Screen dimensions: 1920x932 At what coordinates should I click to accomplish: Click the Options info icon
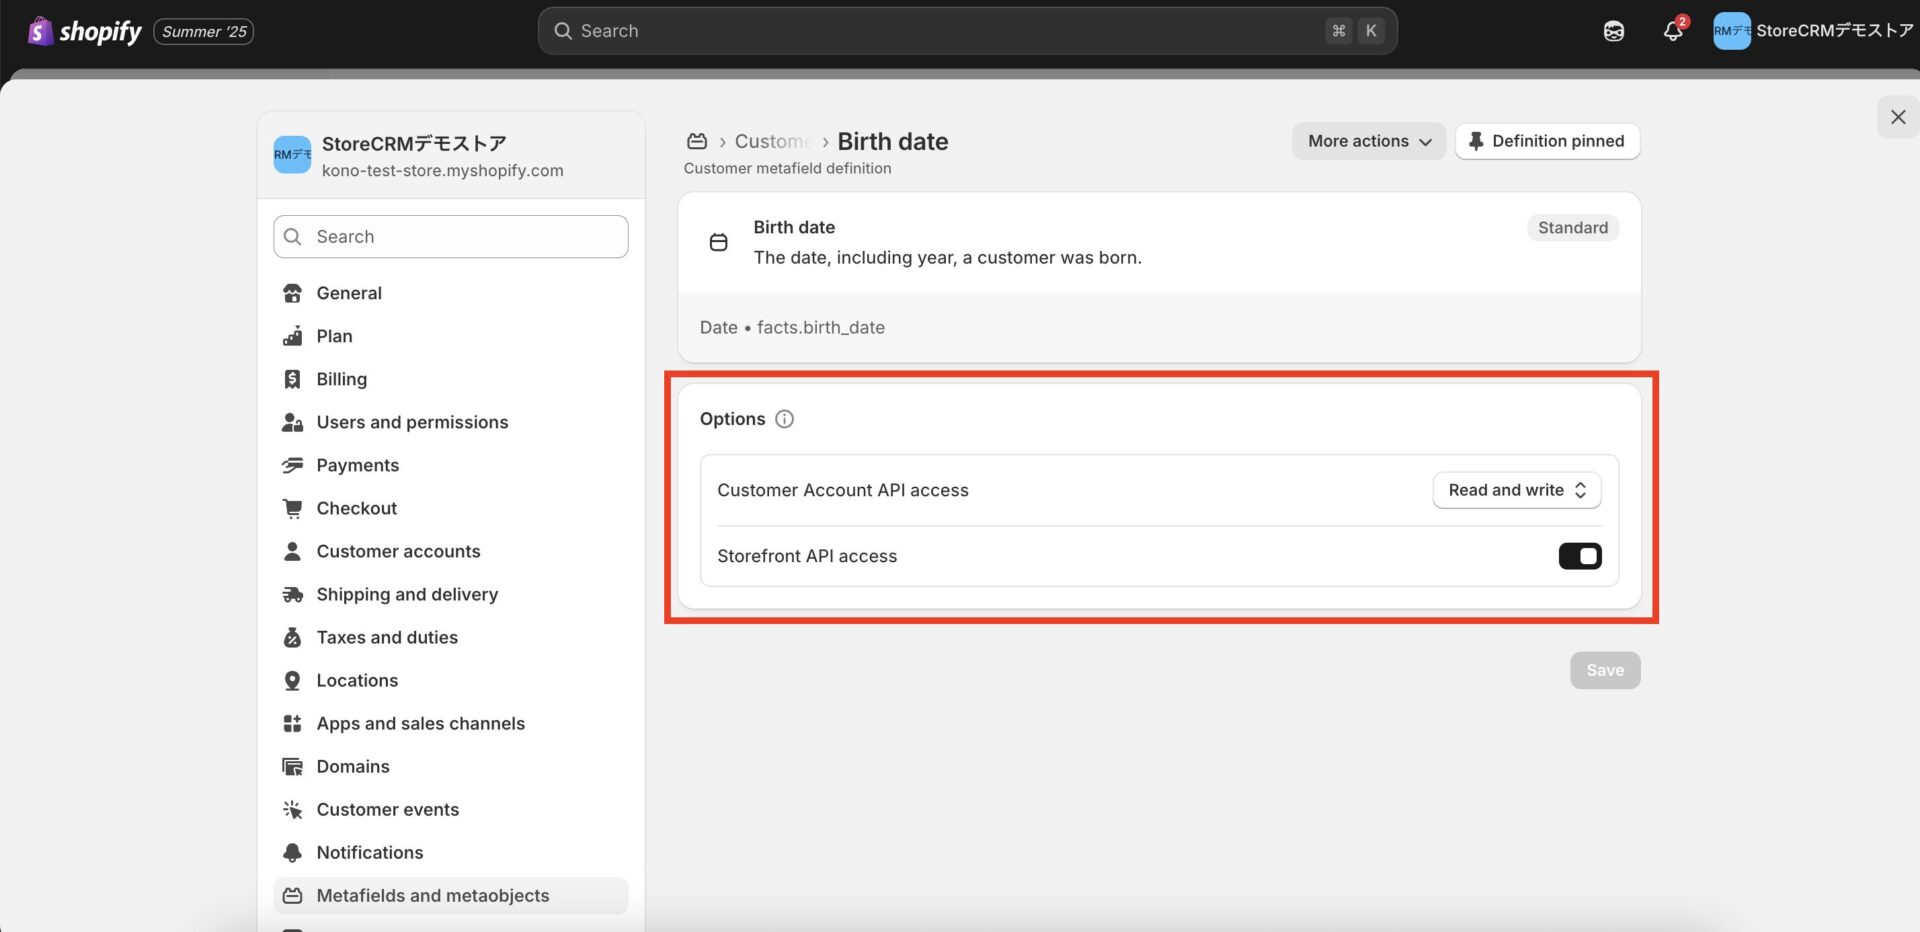pyautogui.click(x=784, y=419)
